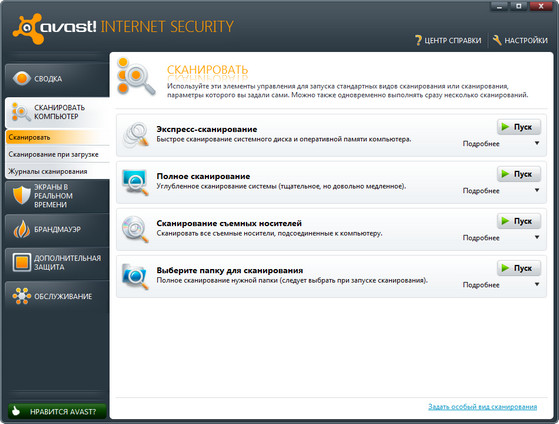Click the Сканировать компьютер magnifier icon
The width and height of the screenshot is (559, 424).
click(21, 112)
